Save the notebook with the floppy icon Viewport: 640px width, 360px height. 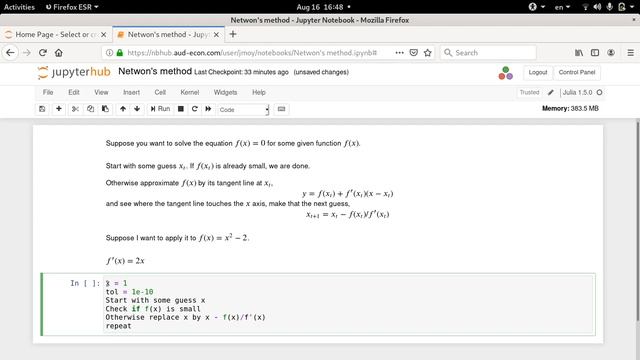42,109
